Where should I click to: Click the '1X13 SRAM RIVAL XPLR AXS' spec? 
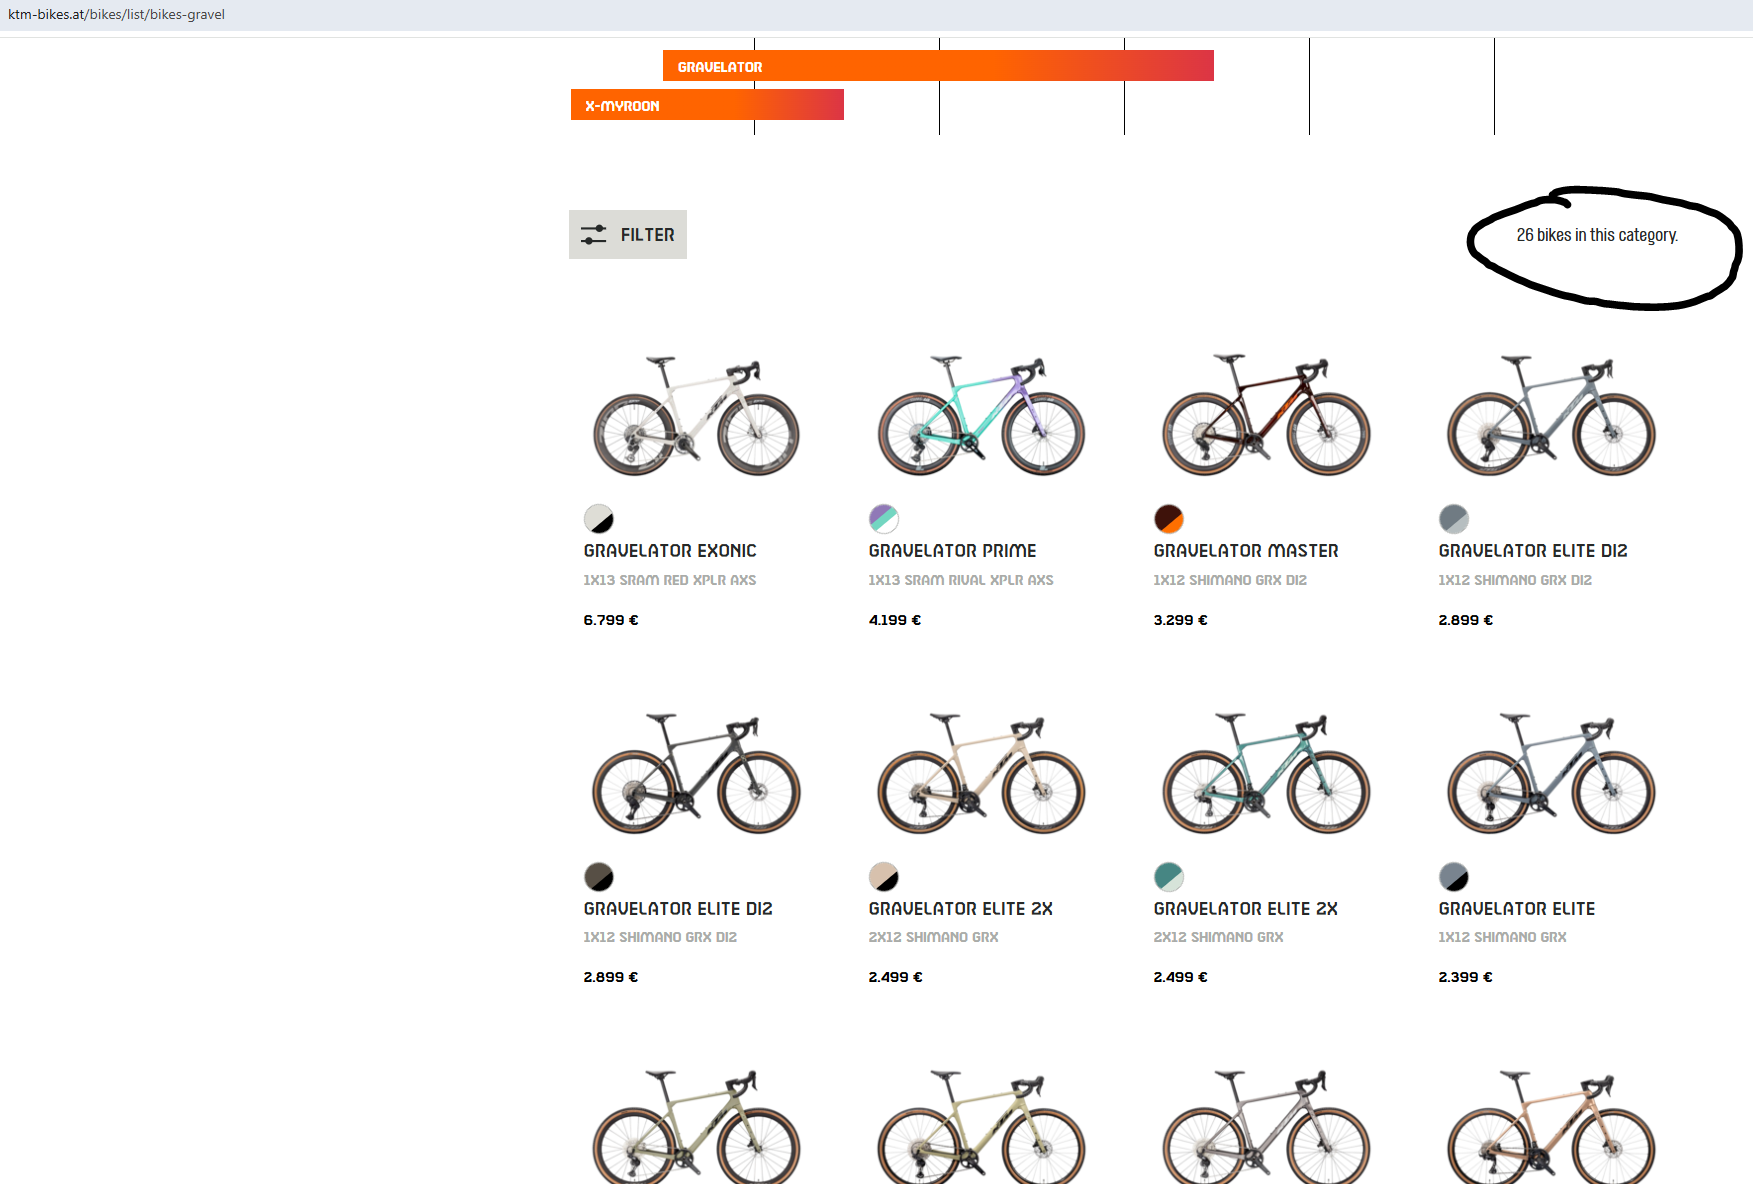point(961,580)
